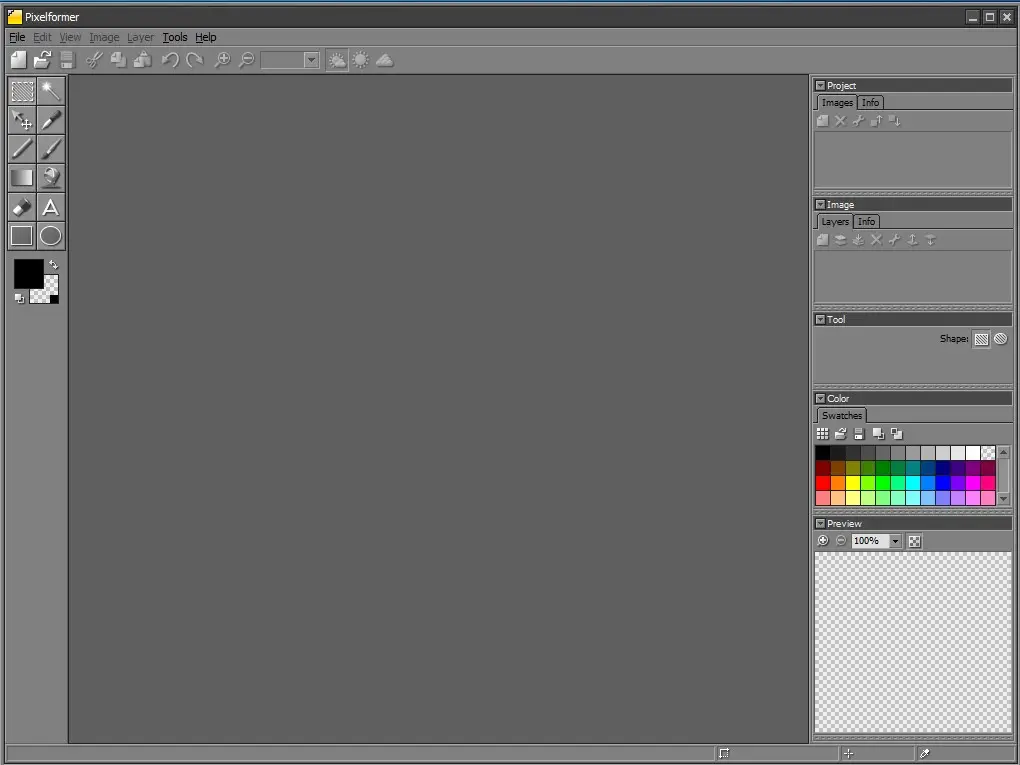Click the main toolbar Zoom Out magnifier
This screenshot has width=1020, height=765.
coord(247,60)
